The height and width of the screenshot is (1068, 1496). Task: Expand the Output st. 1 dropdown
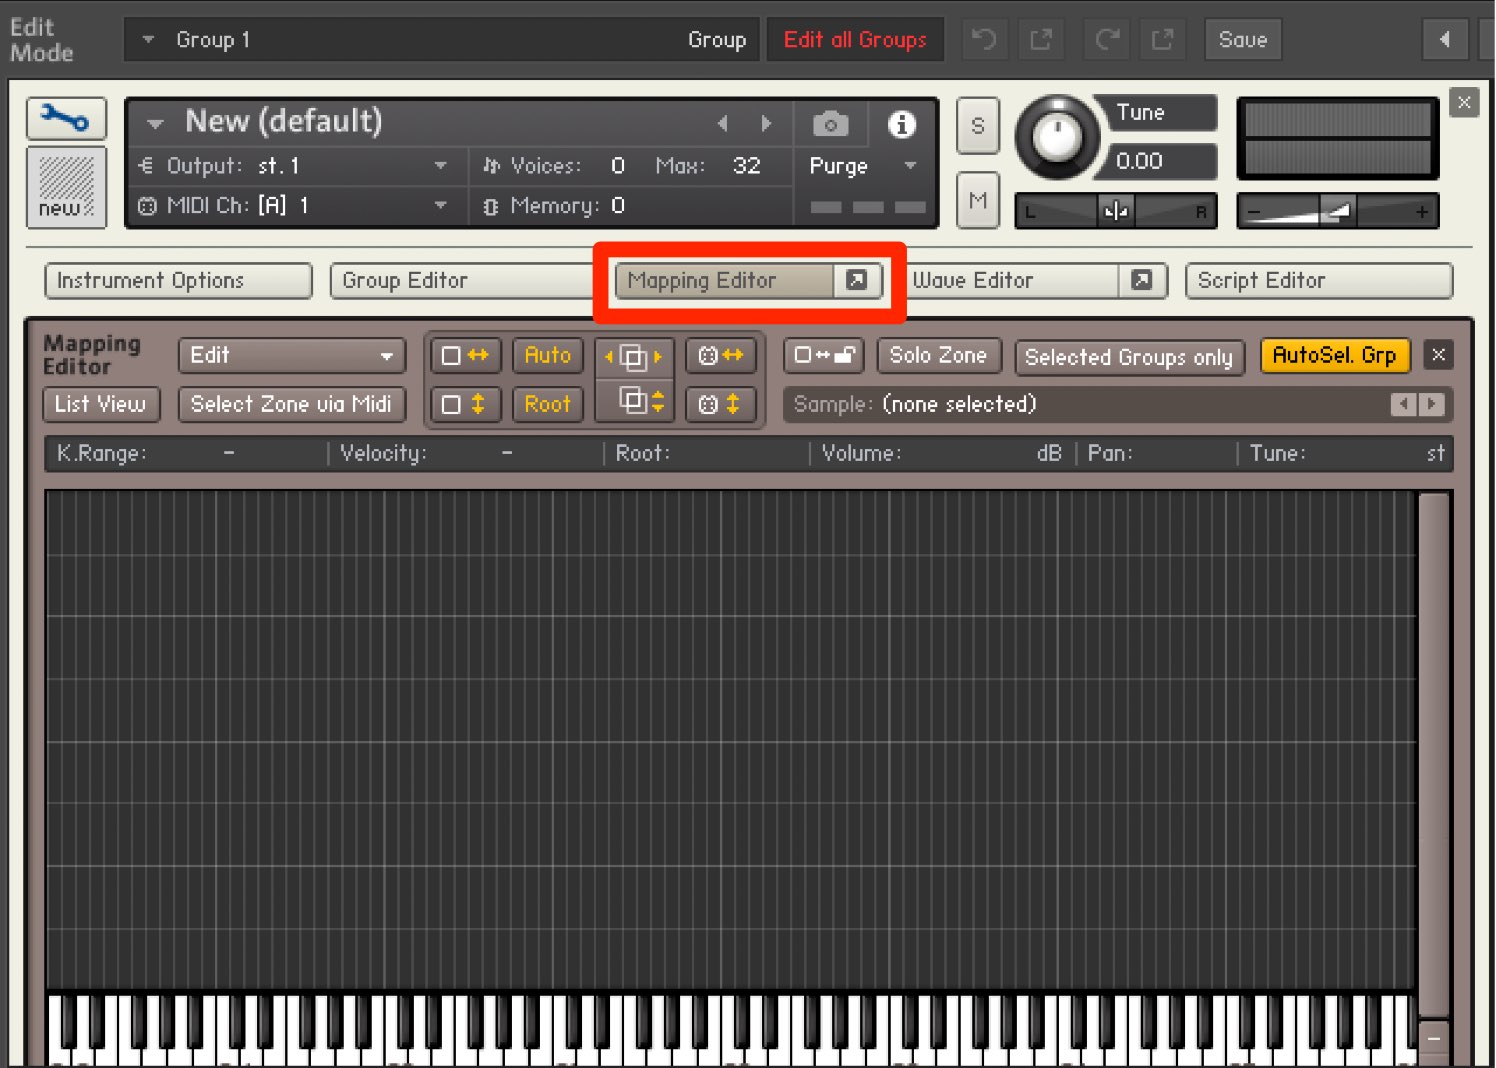tap(441, 166)
